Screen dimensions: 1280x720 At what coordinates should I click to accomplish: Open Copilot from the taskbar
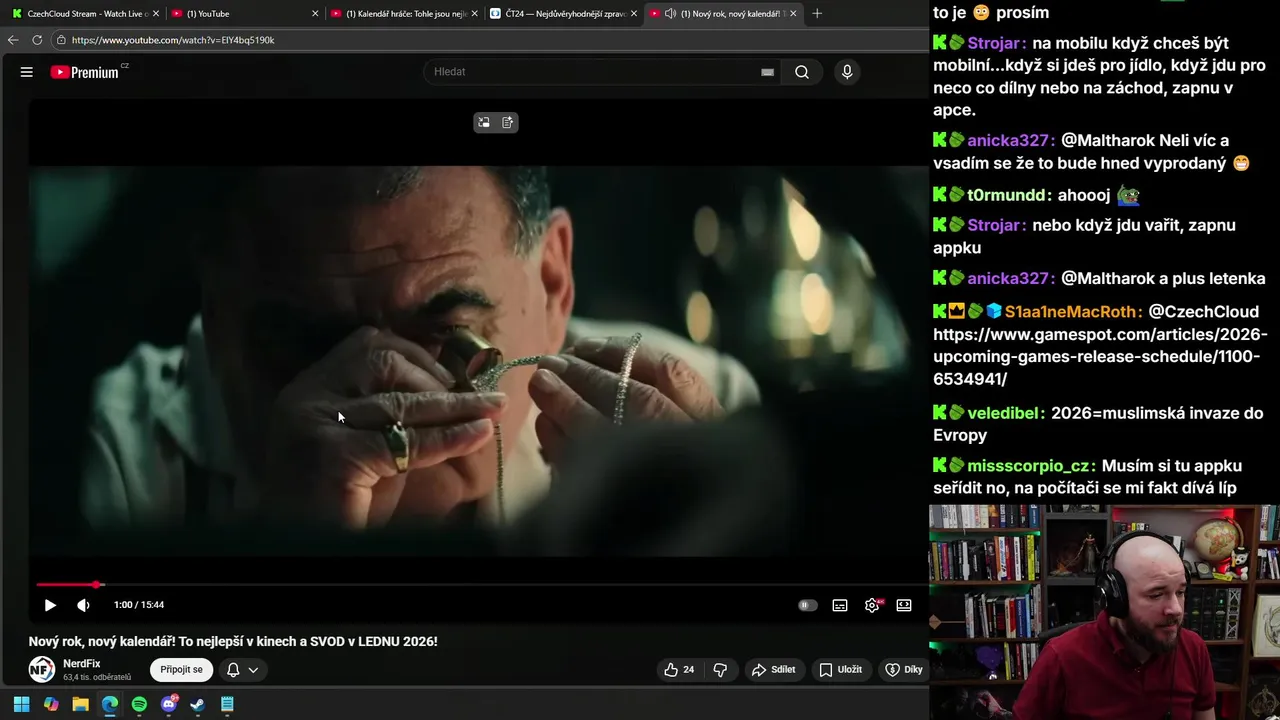(51, 704)
